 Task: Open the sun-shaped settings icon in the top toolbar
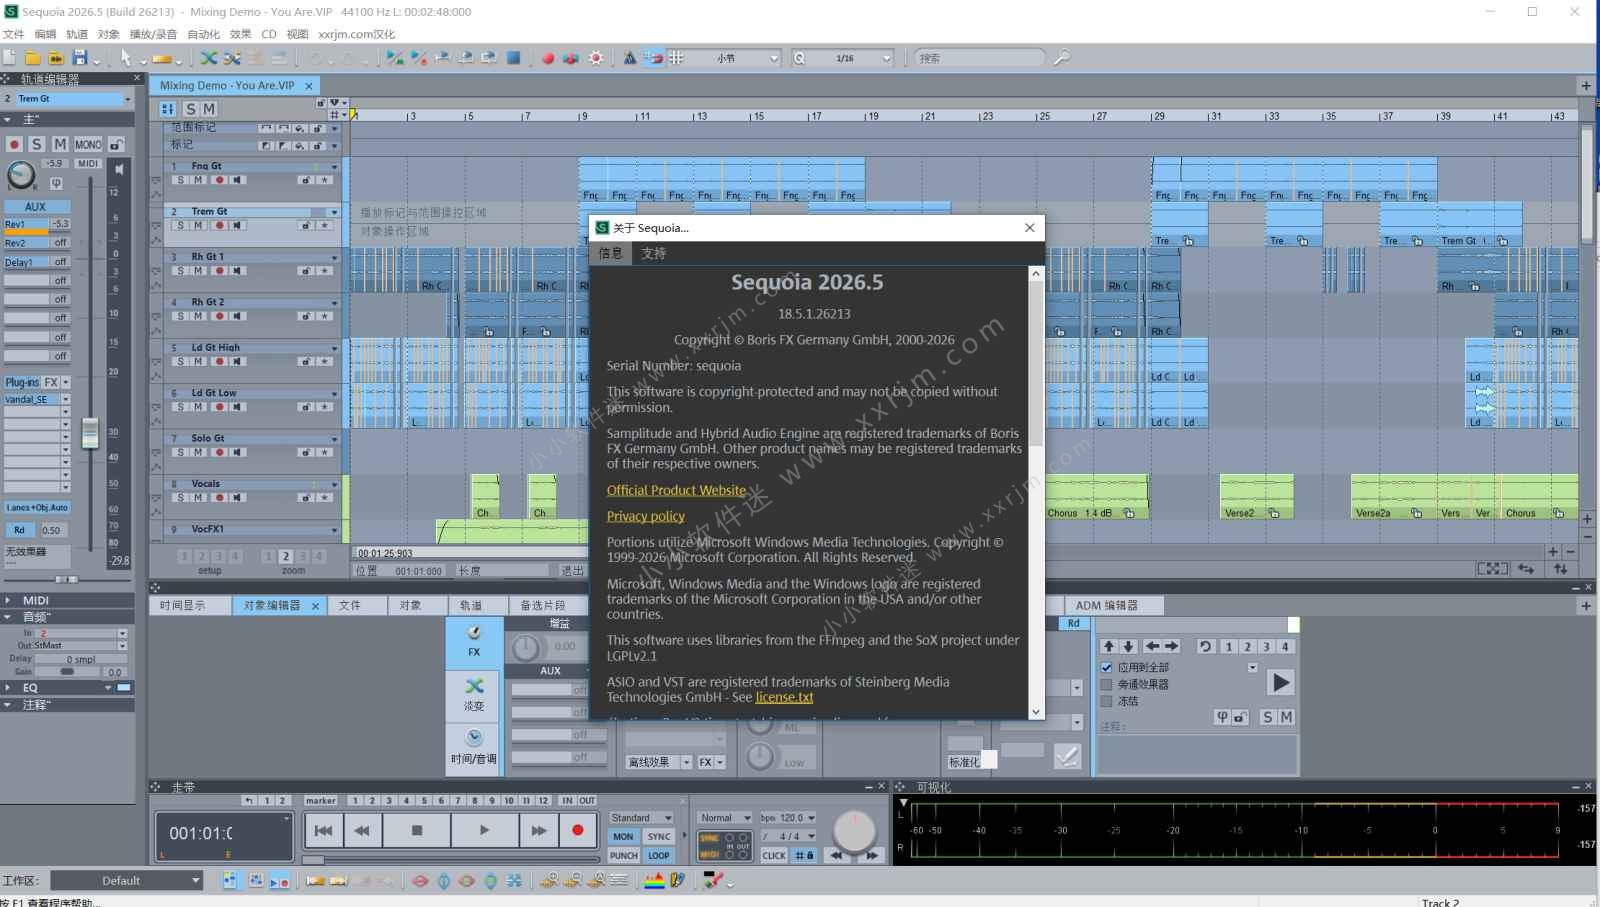pos(596,58)
